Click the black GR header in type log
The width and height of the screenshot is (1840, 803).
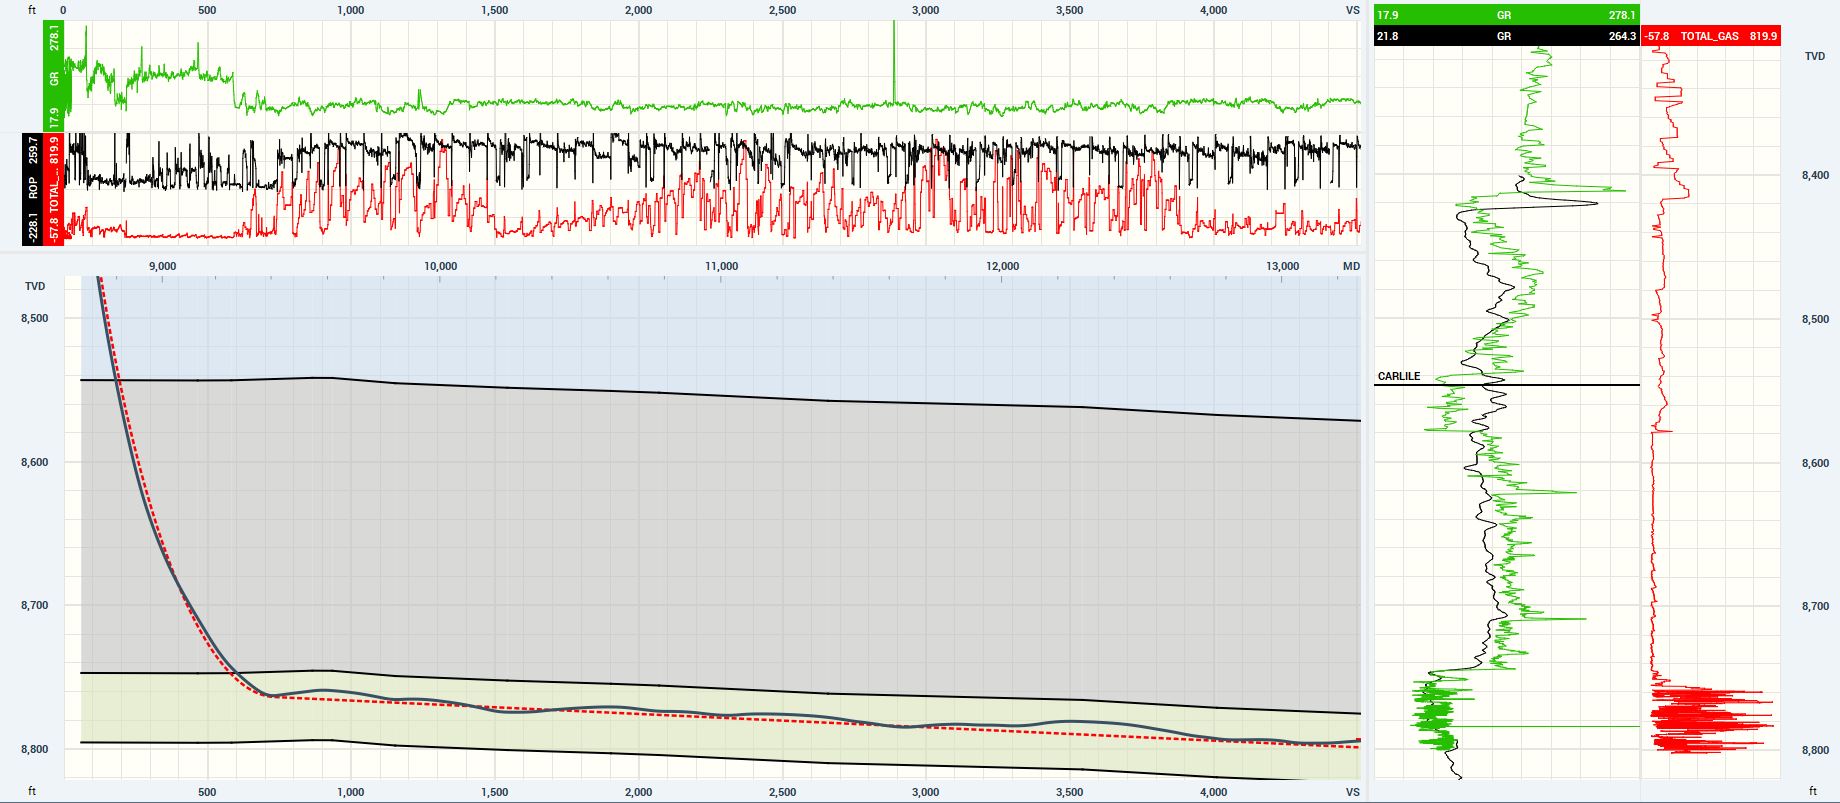(x=1506, y=36)
